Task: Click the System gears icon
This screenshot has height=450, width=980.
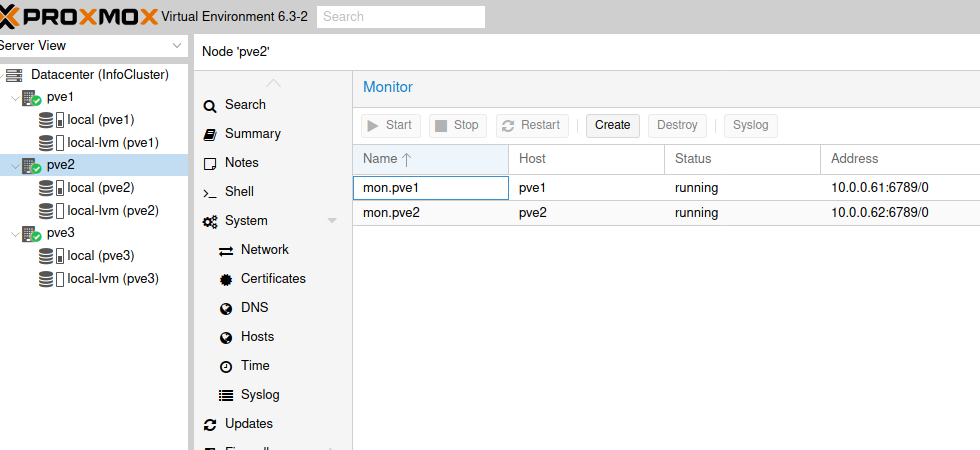Action: point(210,222)
